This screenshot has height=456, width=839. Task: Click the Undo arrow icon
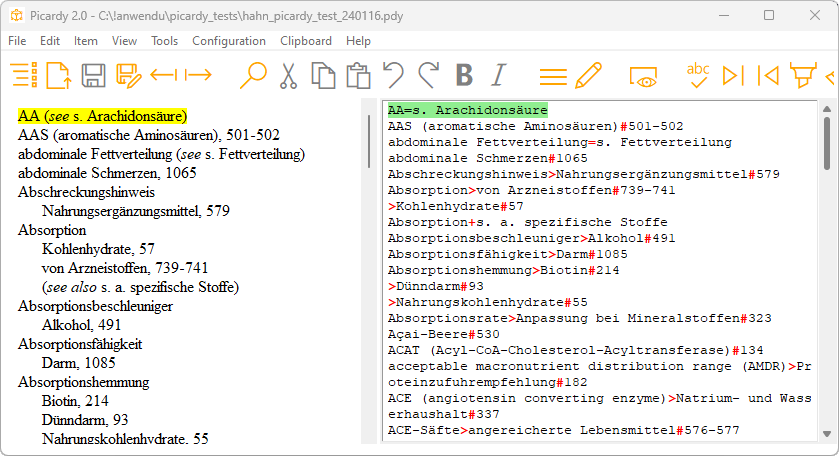point(393,75)
